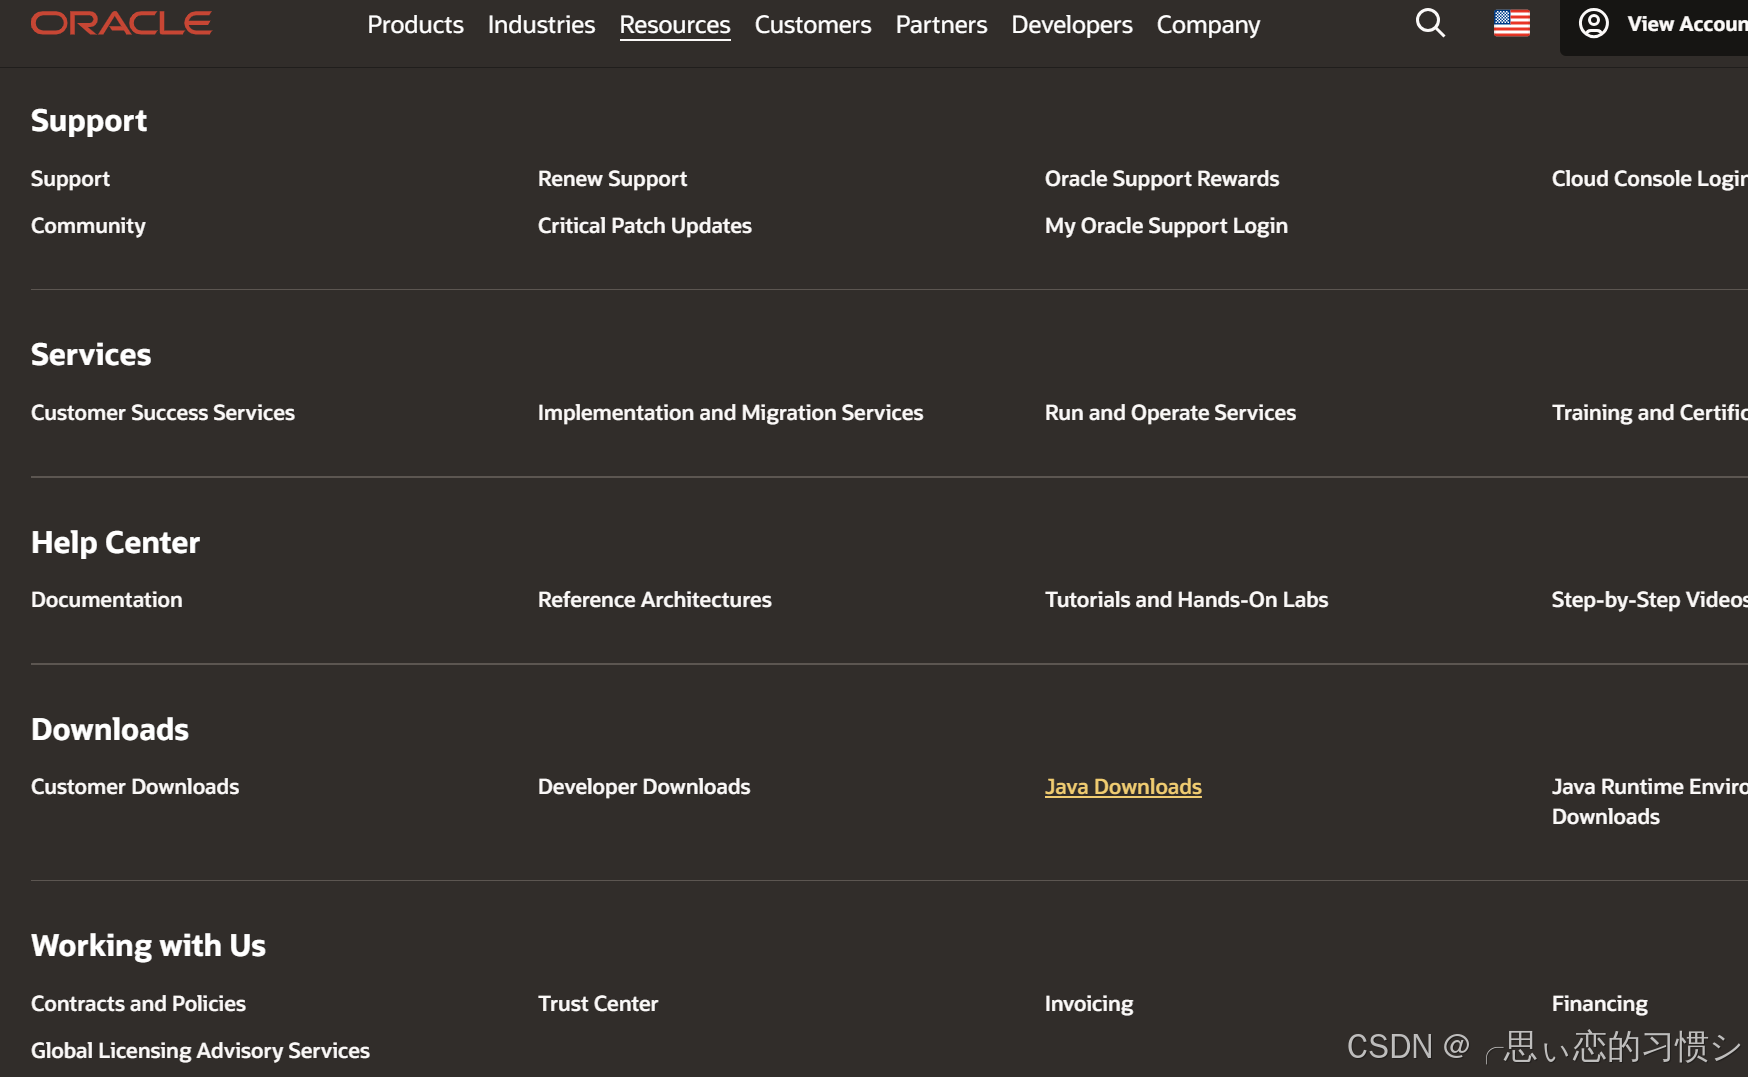Click the US flag country selector
The image size is (1748, 1077).
pos(1511,23)
